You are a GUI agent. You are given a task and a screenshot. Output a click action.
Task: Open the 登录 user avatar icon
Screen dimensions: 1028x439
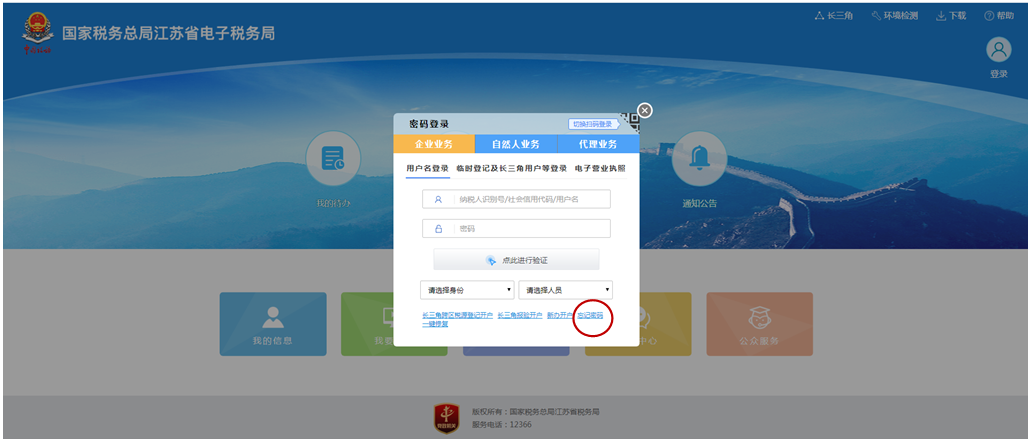998,50
